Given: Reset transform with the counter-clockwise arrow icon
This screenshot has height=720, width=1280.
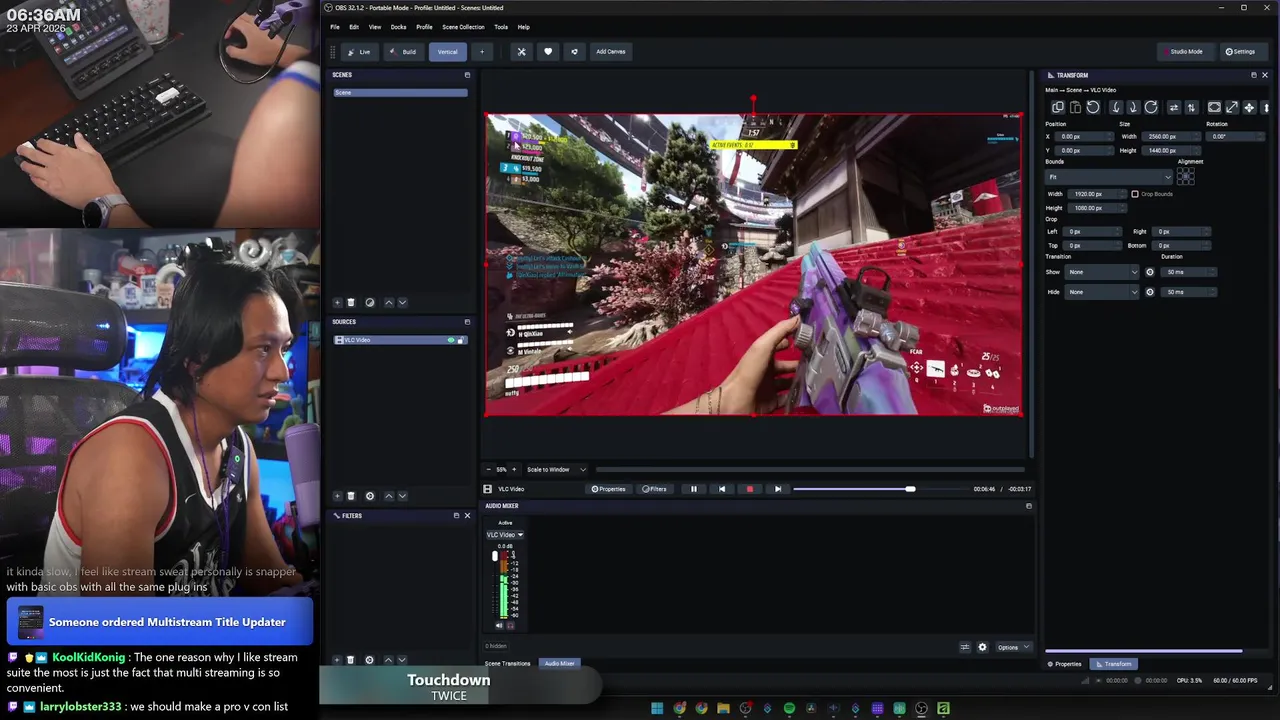Looking at the screenshot, I should 1093,107.
